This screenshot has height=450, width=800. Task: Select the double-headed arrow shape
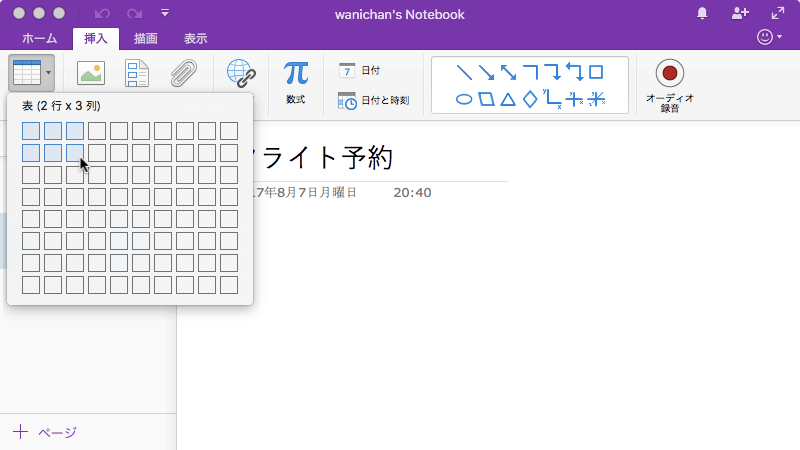[x=508, y=72]
